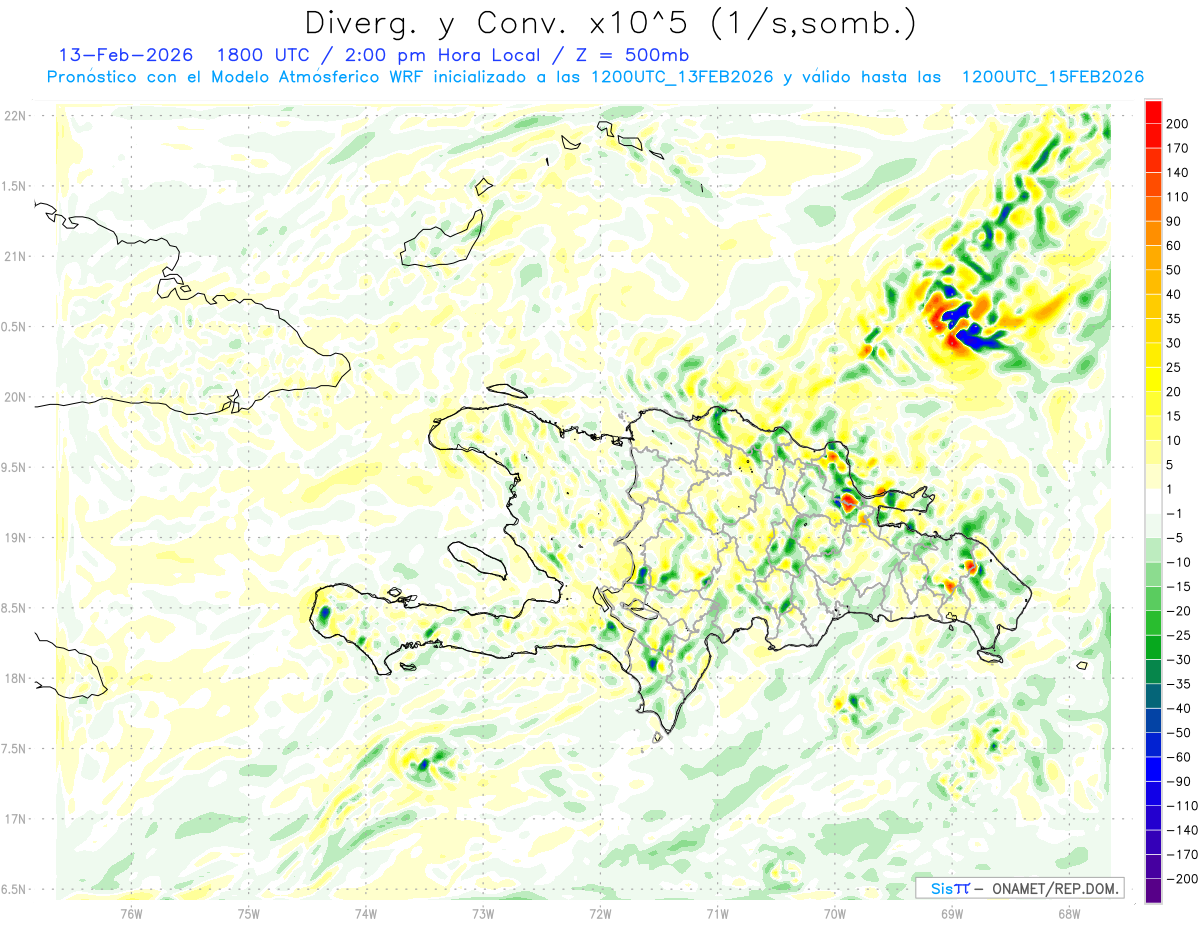Image resolution: width=1200 pixels, height=927 pixels.
Task: Click the '74W' longitude label
Action: pyautogui.click(x=366, y=914)
